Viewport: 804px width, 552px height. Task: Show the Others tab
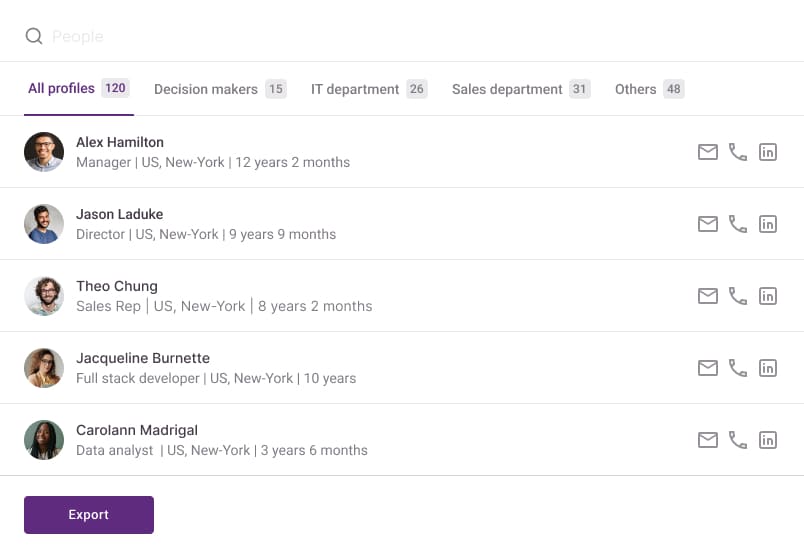coord(649,89)
